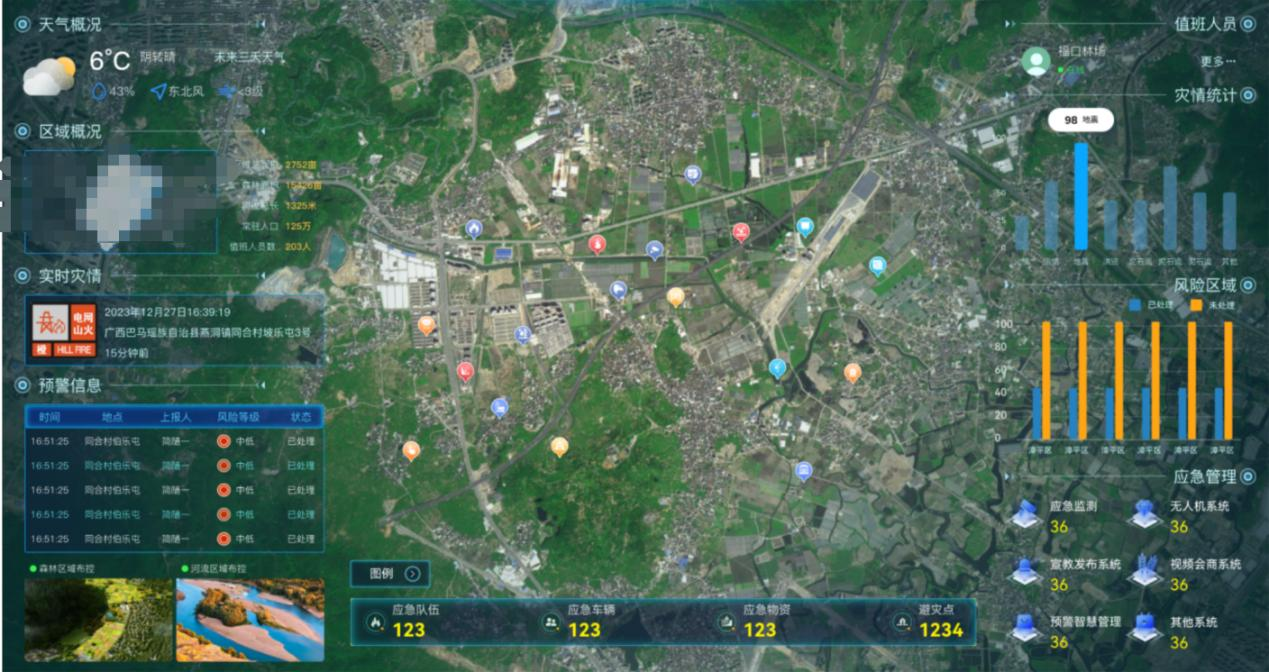The height and width of the screenshot is (672, 1269).
Task: Select the 视频会商系统 icon
Action: pos(1145,571)
